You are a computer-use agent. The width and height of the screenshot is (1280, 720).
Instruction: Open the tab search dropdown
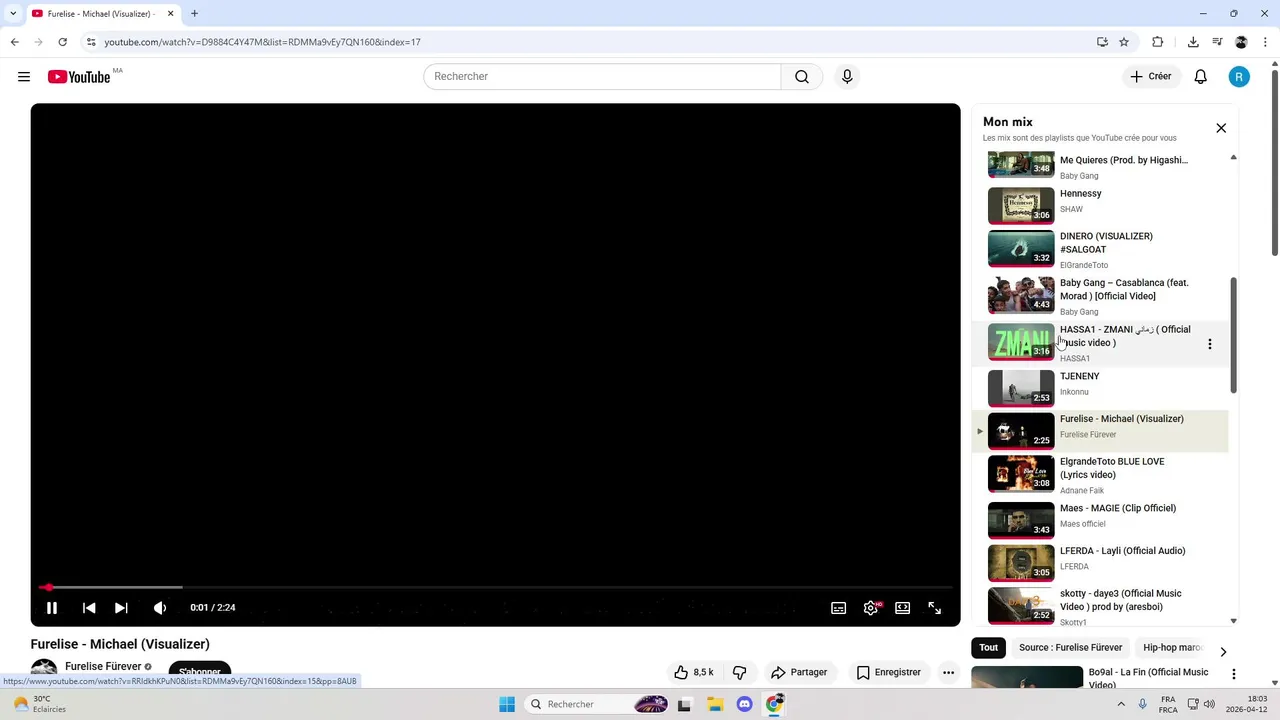13,13
